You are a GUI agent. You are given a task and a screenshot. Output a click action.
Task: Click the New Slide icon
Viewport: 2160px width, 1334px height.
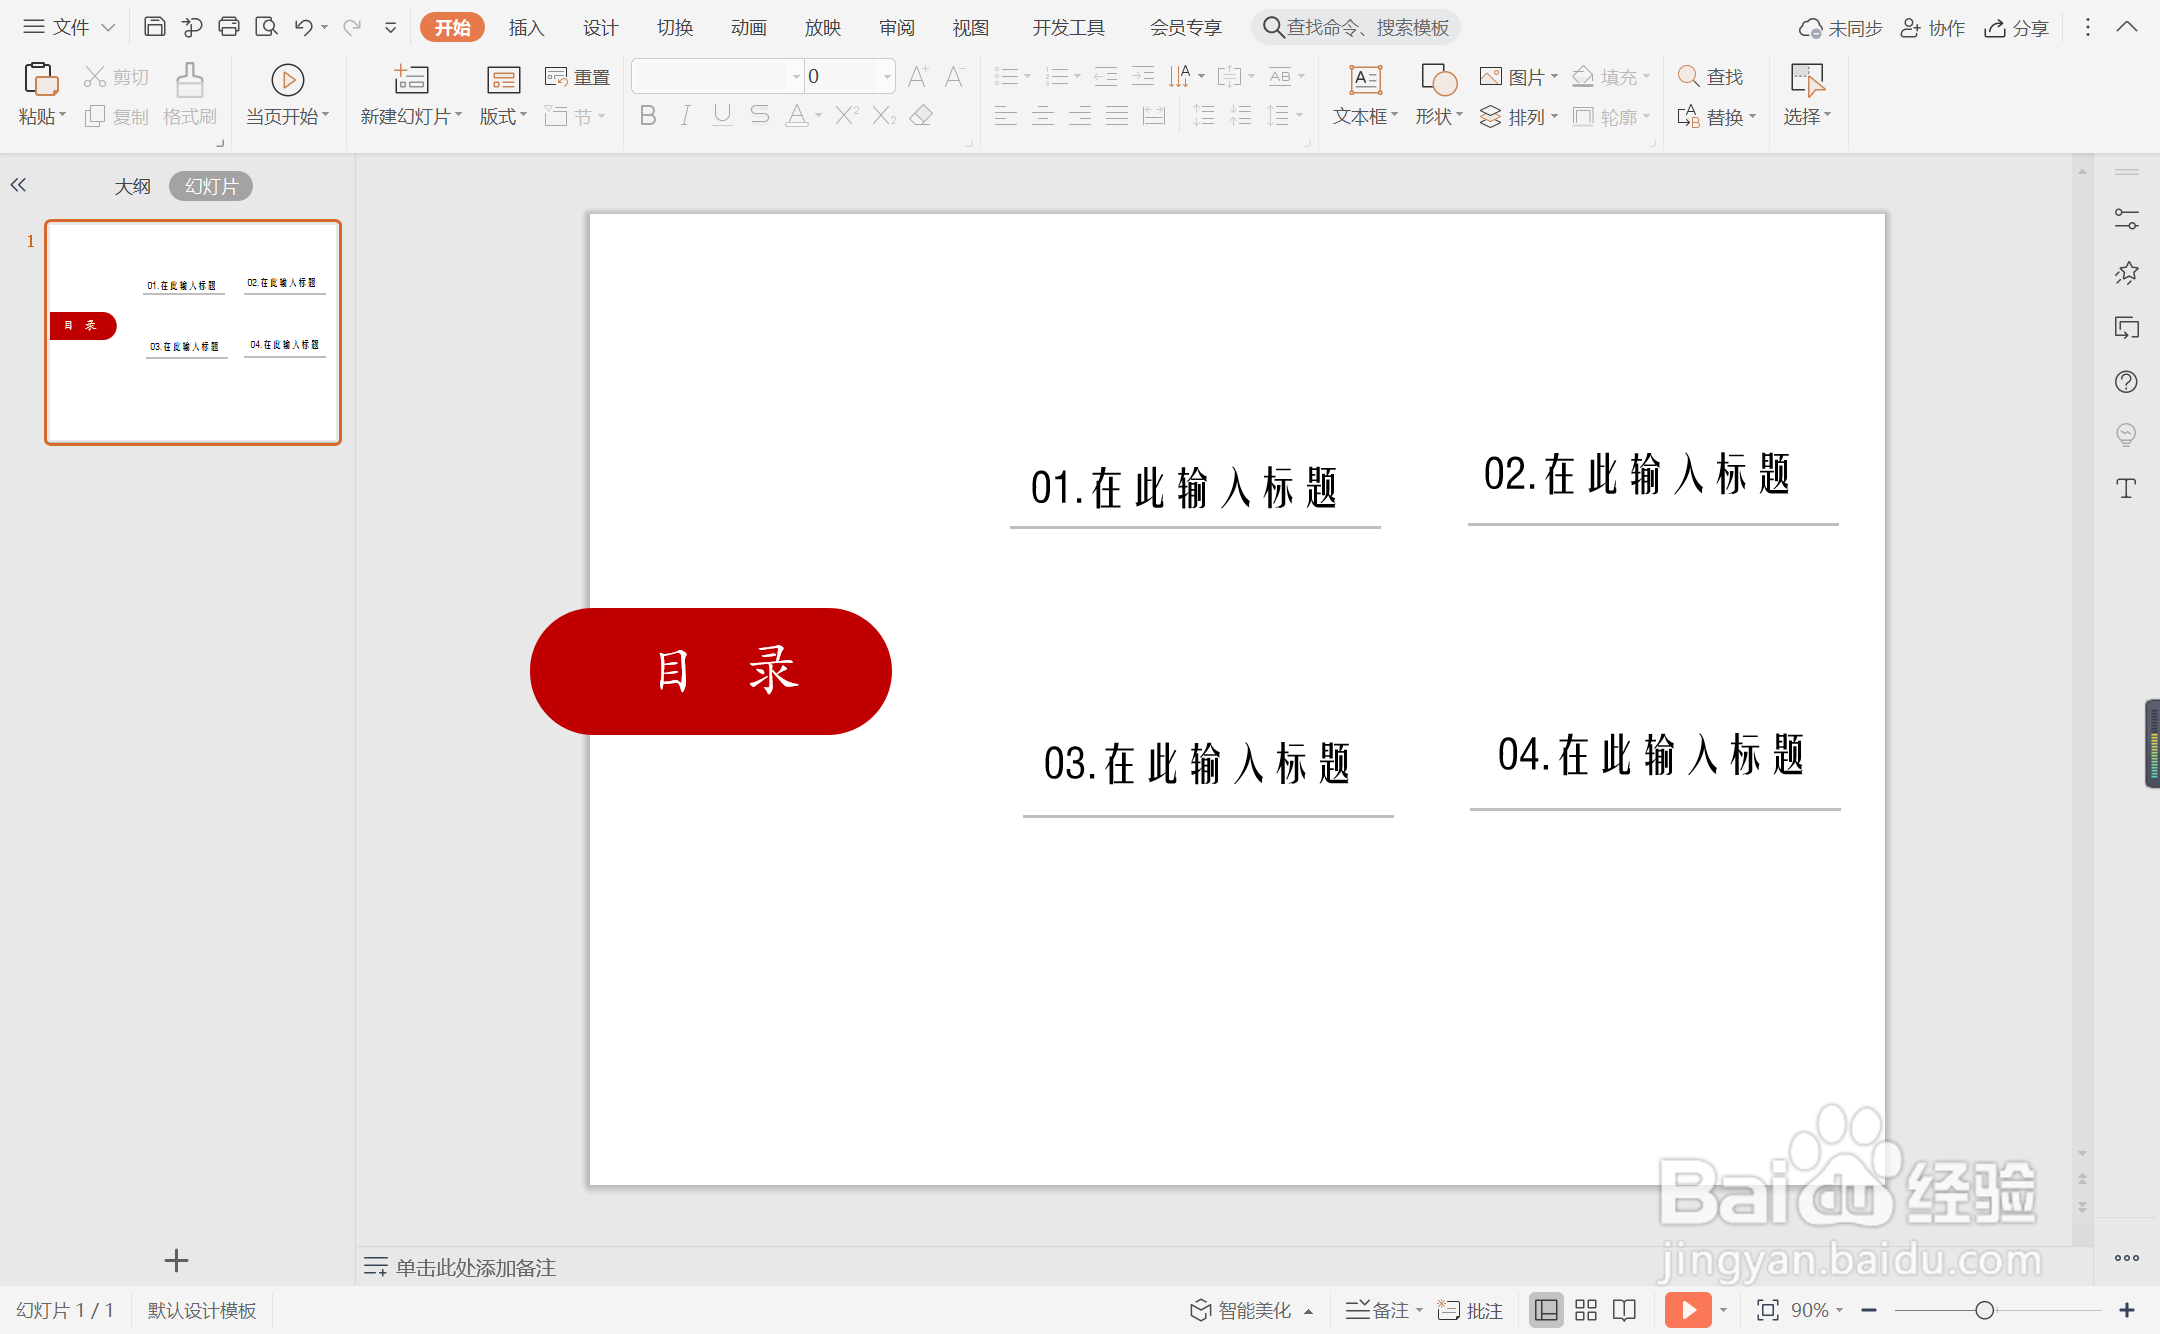(x=410, y=80)
